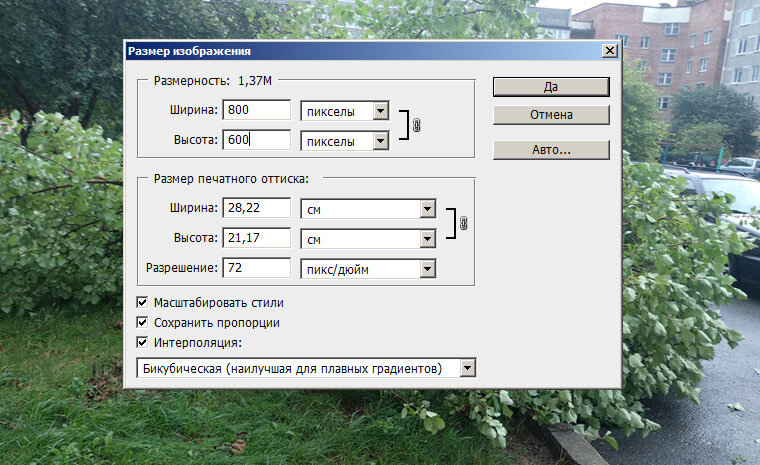Click the Разрешение: label text
Image resolution: width=760 pixels, height=465 pixels.
coord(182,268)
